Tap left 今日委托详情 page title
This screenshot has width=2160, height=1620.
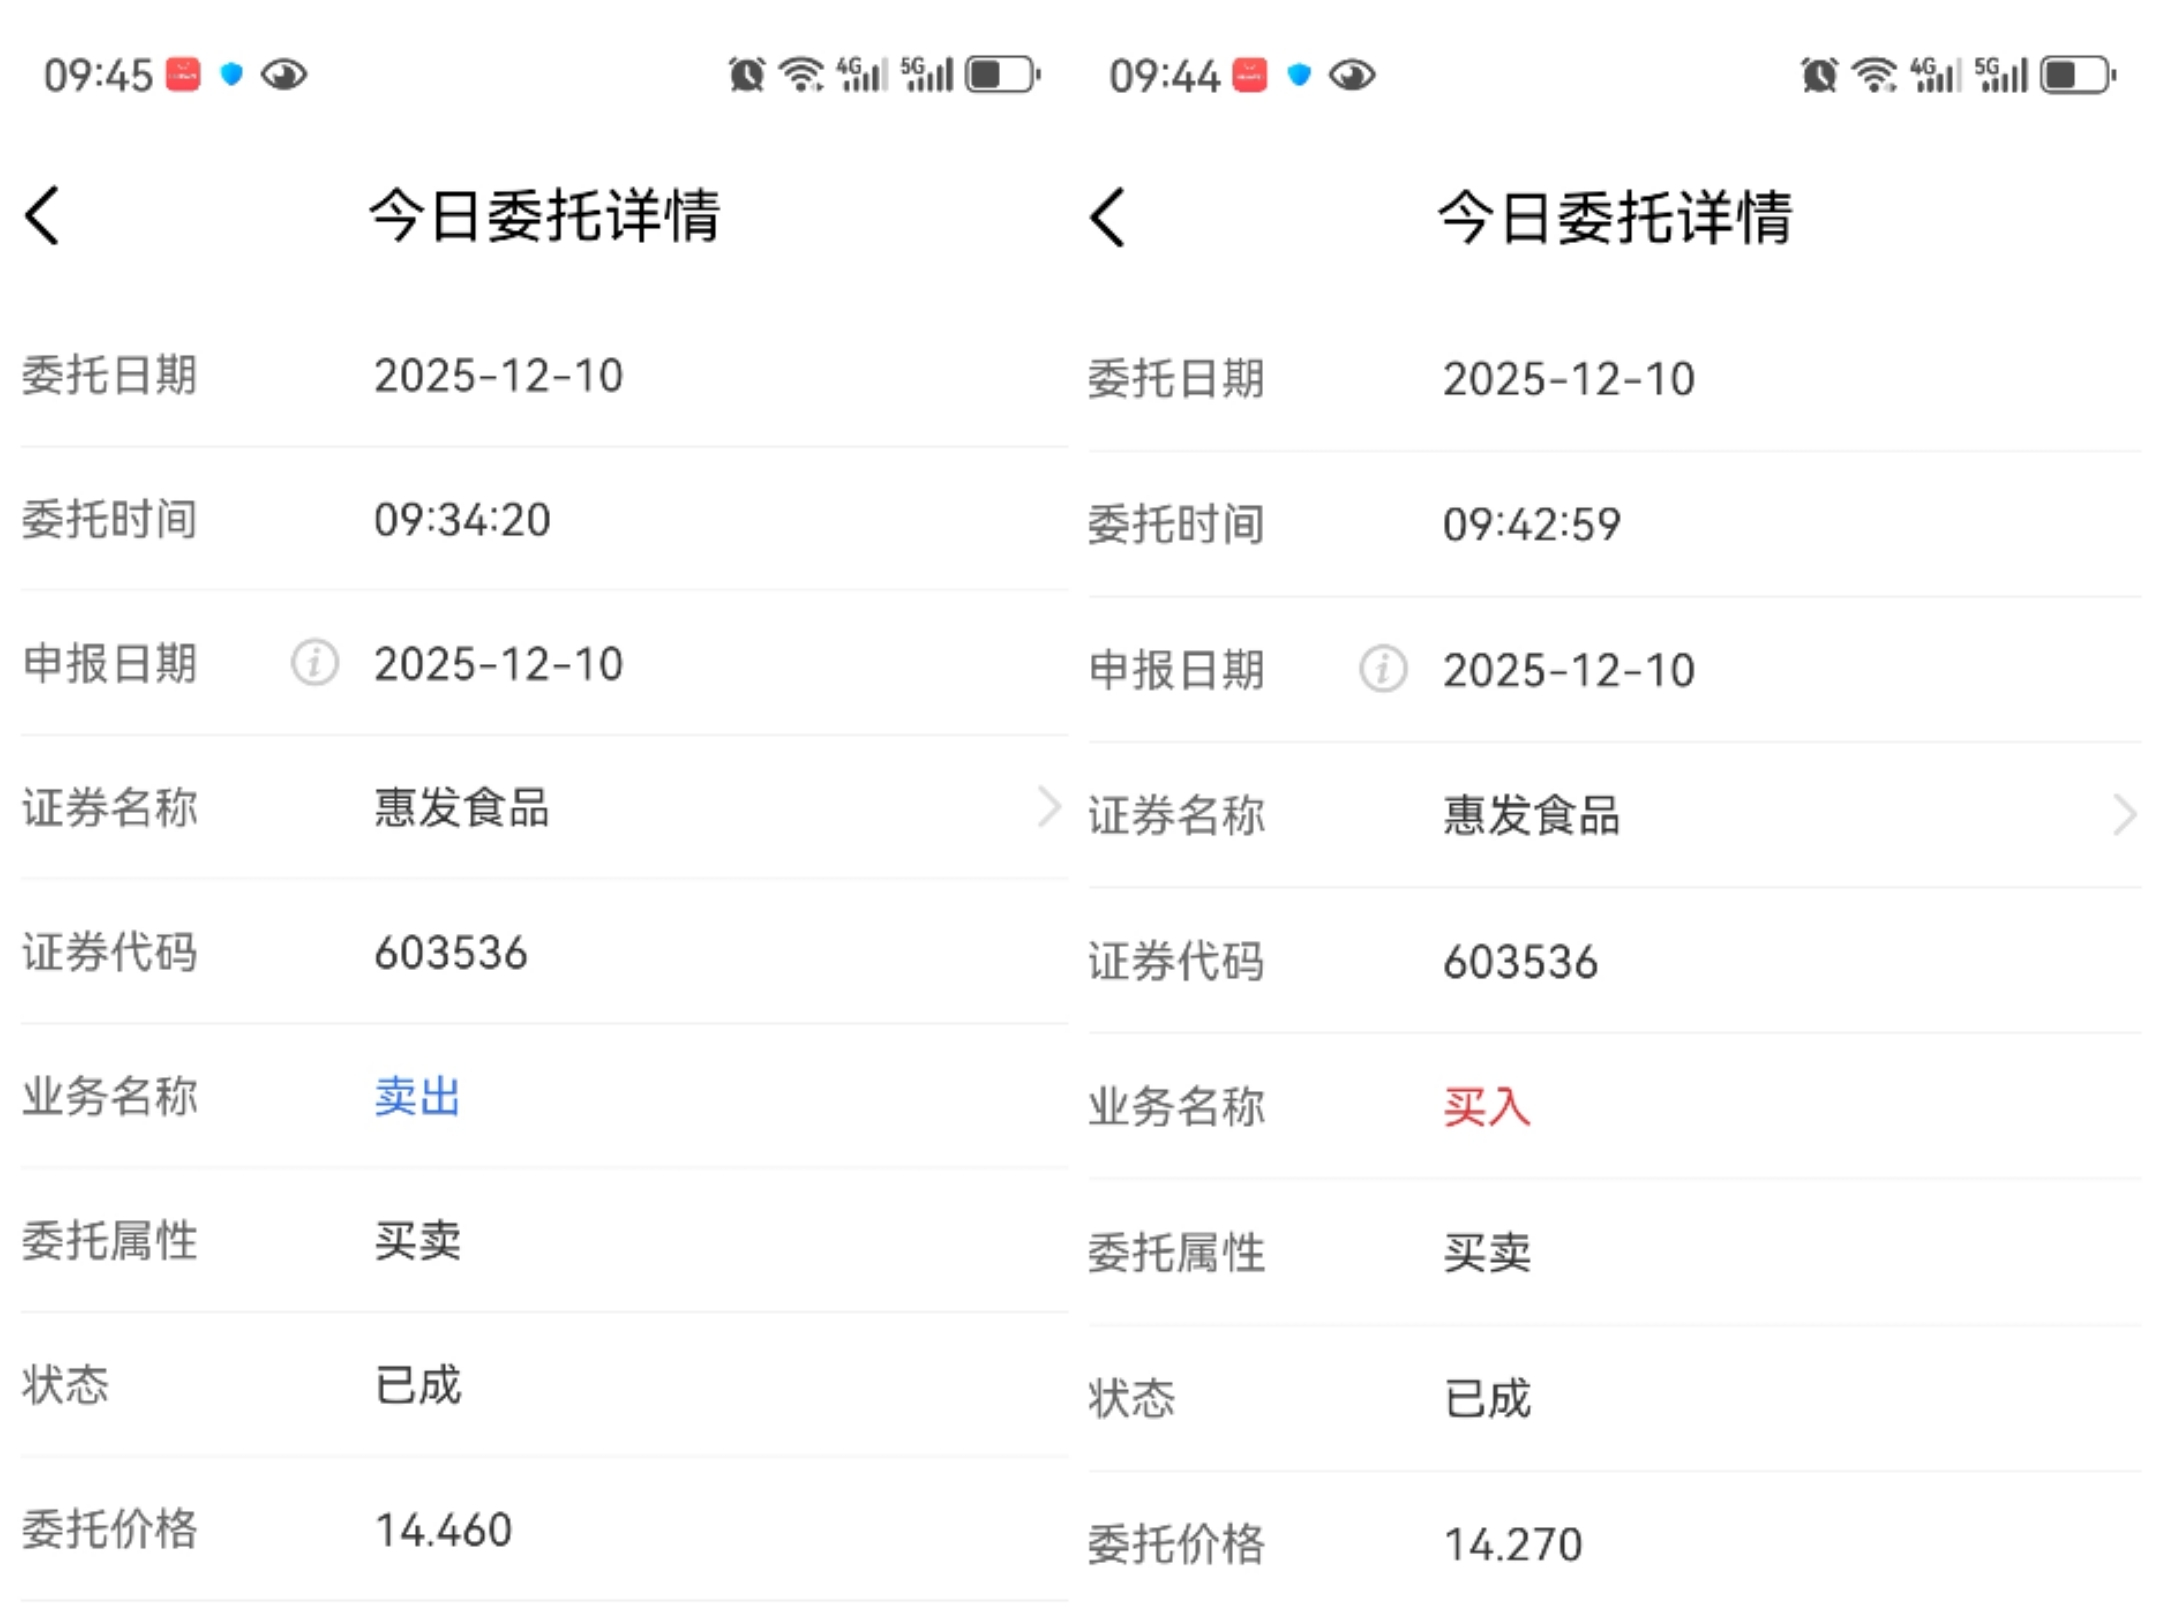pos(544,215)
